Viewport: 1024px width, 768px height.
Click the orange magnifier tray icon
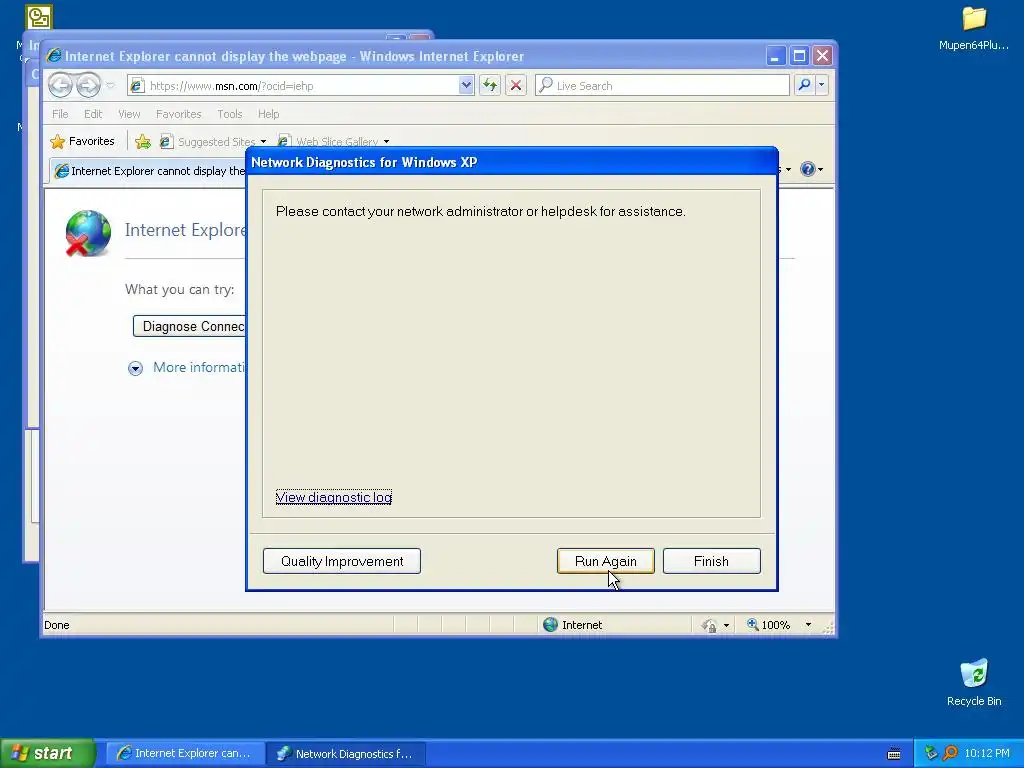pyautogui.click(x=950, y=753)
